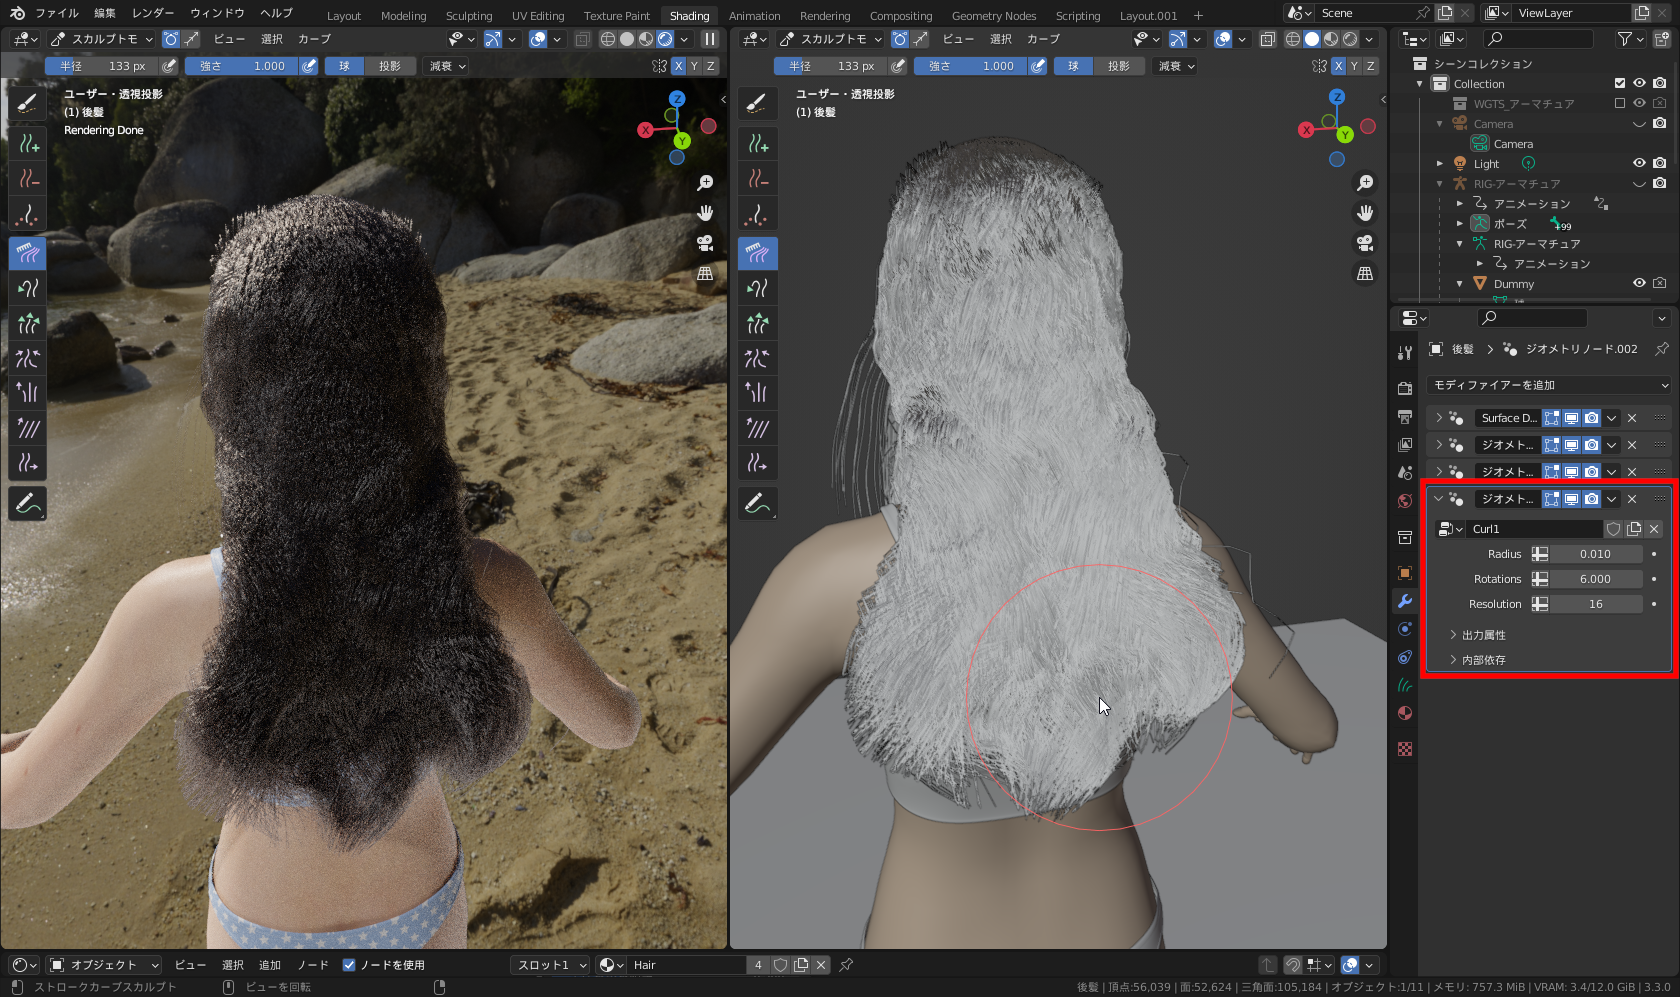Open the レンダー menu
This screenshot has height=997, width=1680.
pyautogui.click(x=153, y=13)
